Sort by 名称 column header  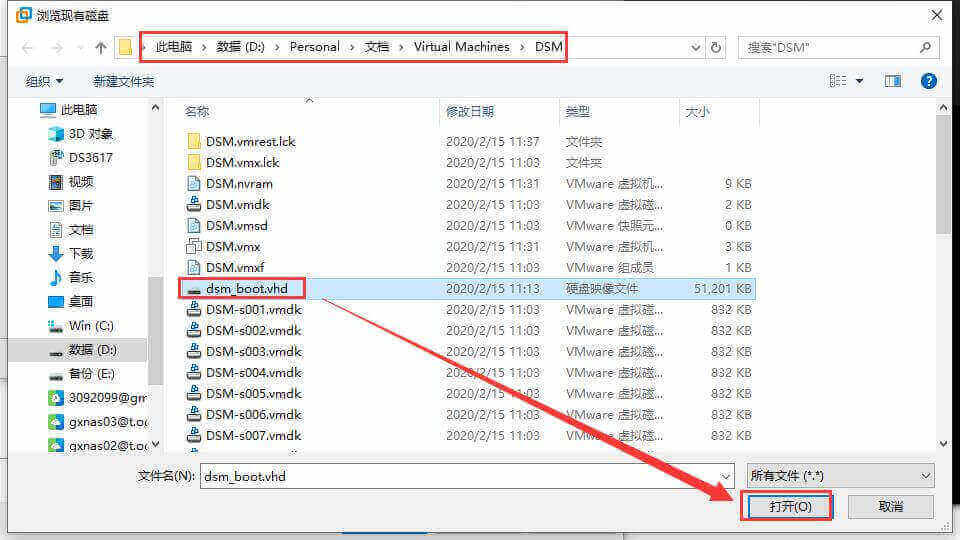197,111
